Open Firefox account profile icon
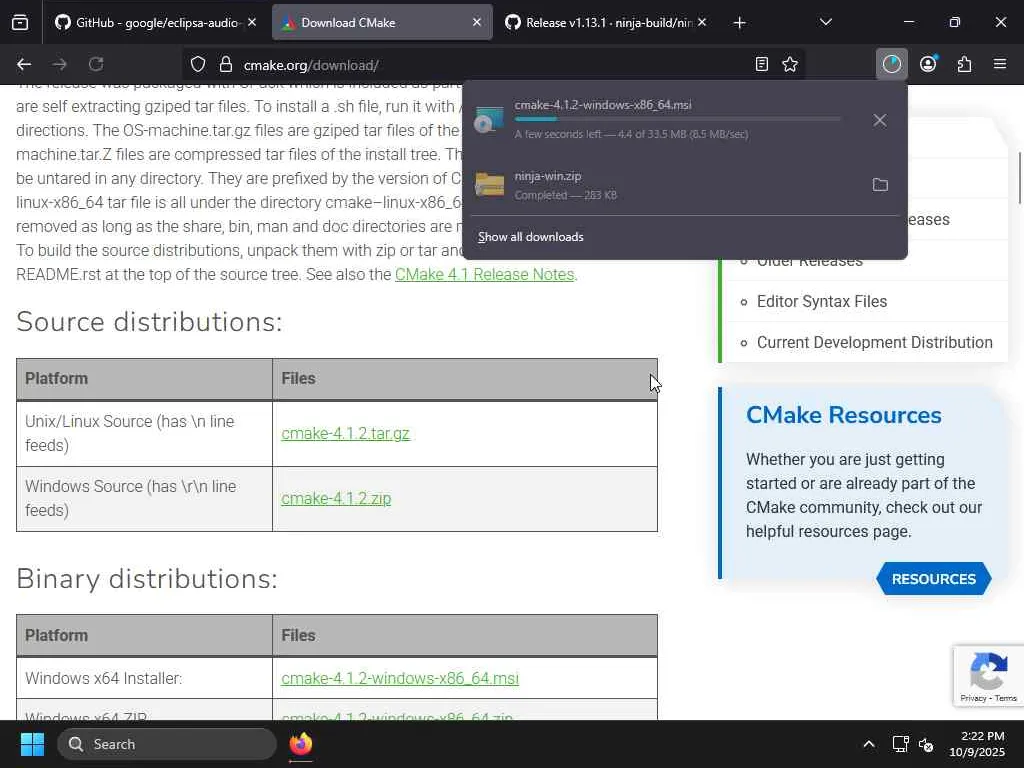The height and width of the screenshot is (768, 1024). (928, 64)
